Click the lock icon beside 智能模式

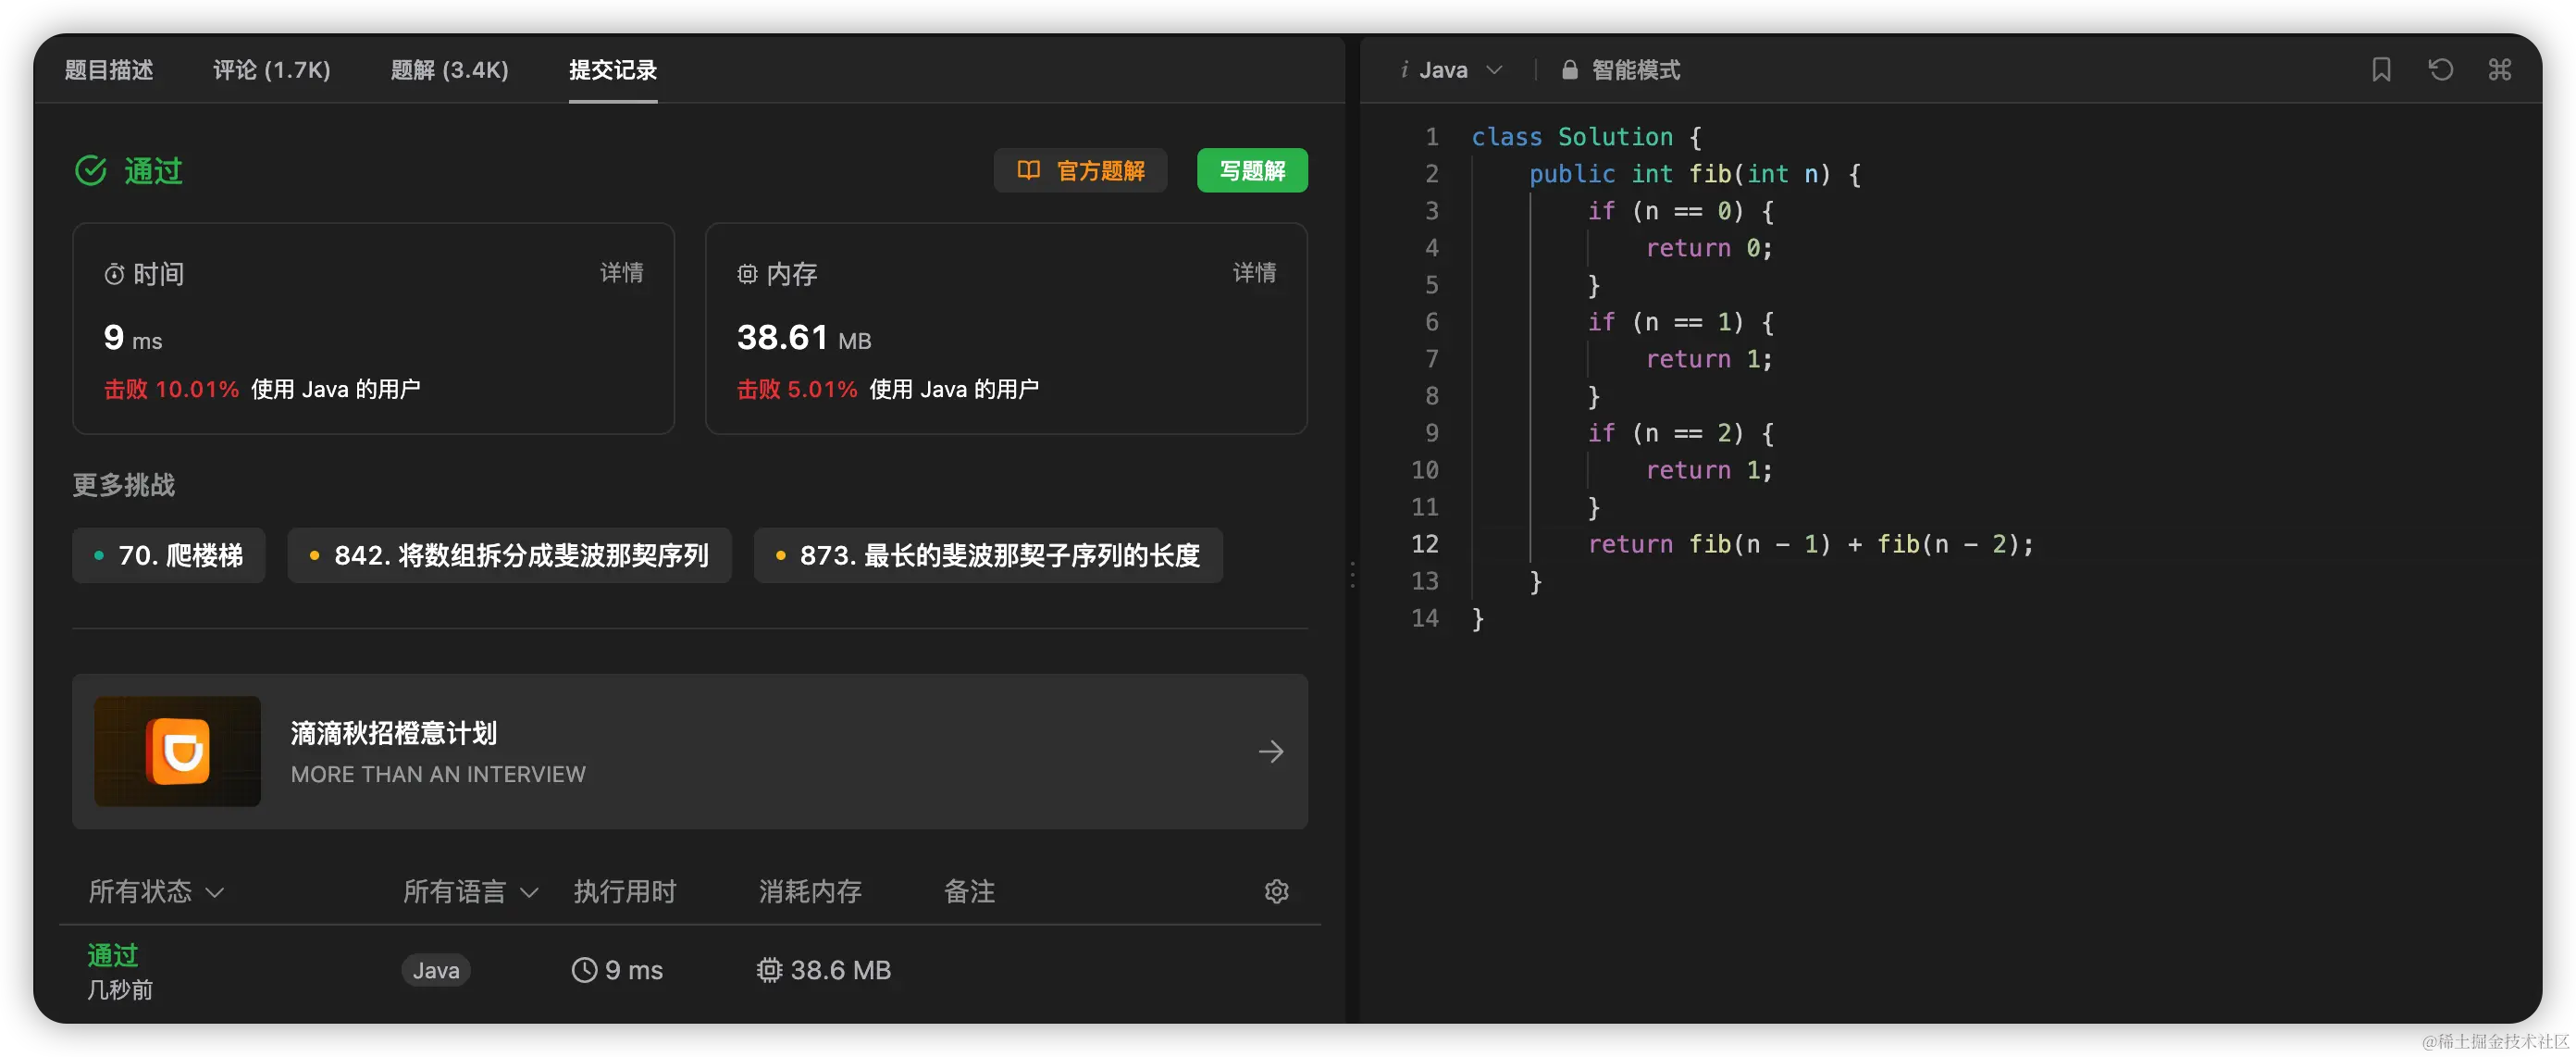point(1569,70)
